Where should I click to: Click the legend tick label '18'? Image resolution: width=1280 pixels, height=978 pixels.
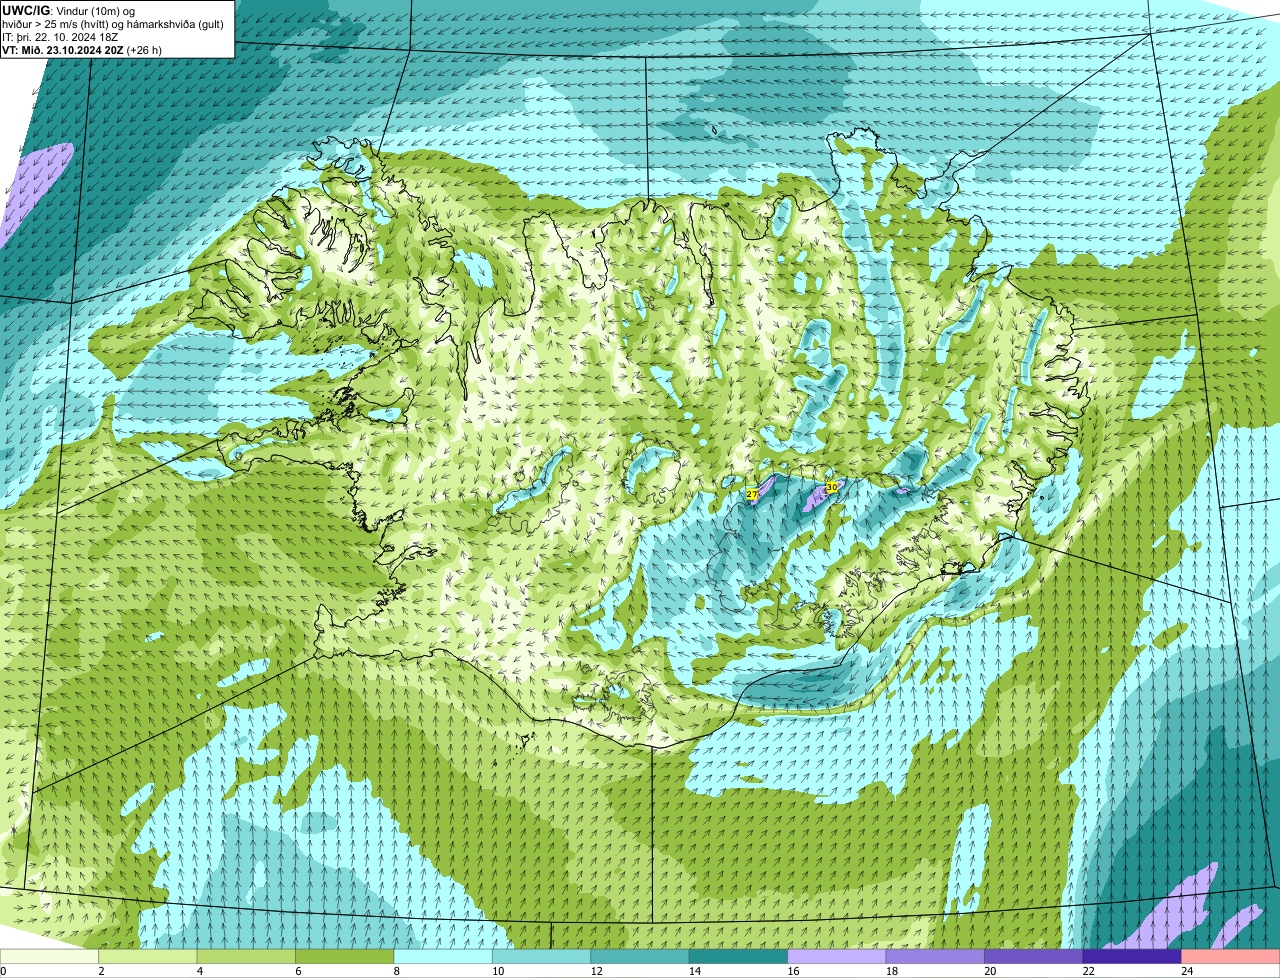pyautogui.click(x=891, y=971)
